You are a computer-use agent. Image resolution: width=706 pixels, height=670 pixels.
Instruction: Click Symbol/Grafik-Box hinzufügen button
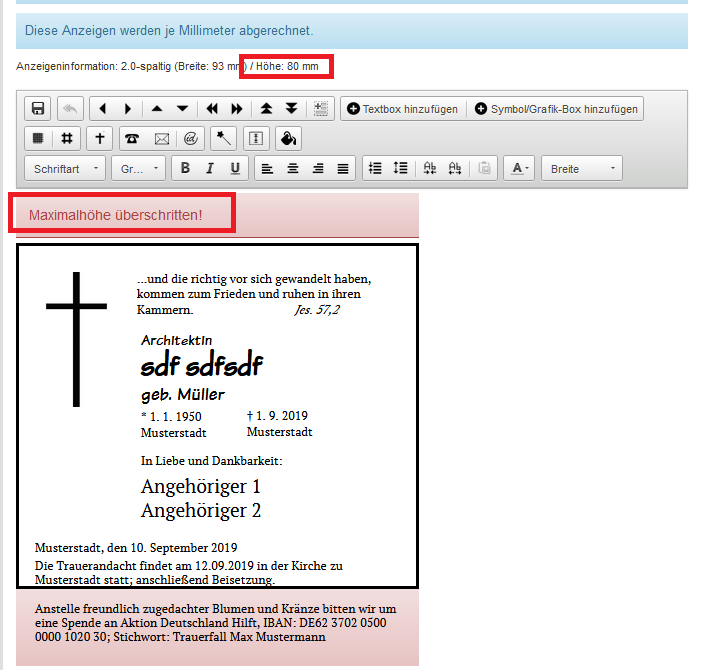(x=556, y=109)
